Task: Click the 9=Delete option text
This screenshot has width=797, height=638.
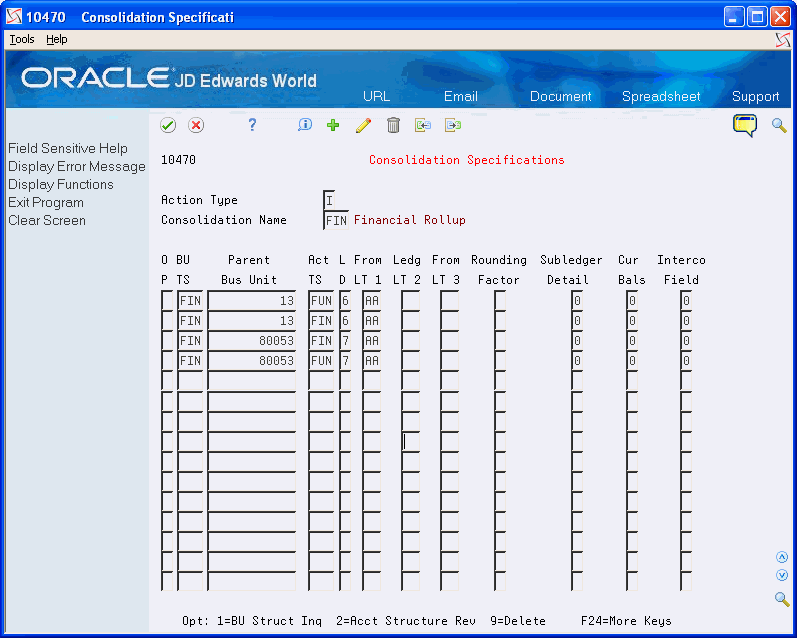Action: pos(518,621)
